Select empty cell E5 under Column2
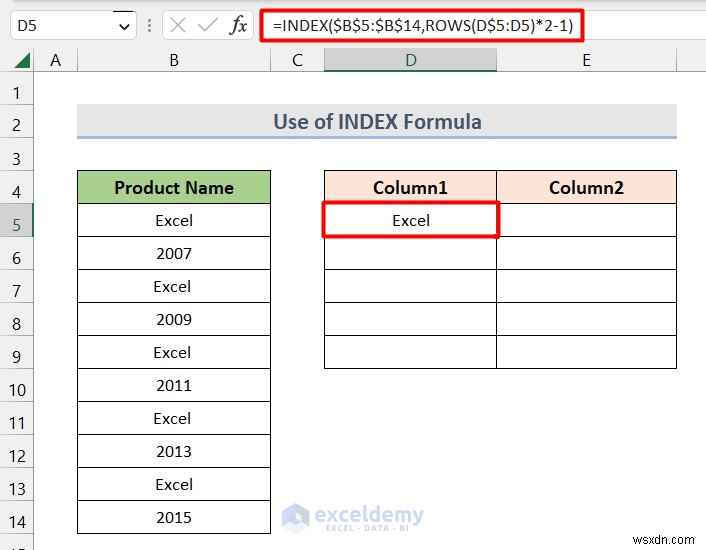The image size is (706, 550). coord(586,220)
